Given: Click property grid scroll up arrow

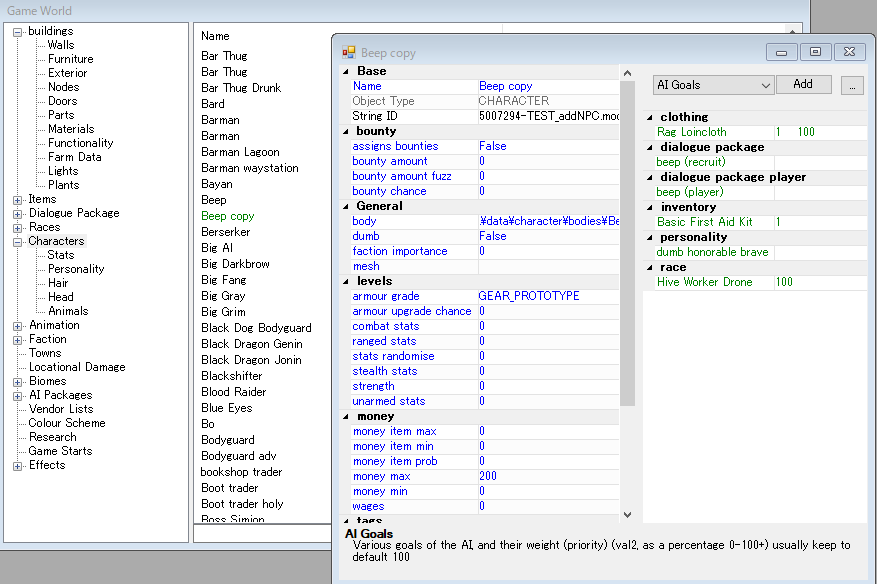Looking at the screenshot, I should [627, 73].
